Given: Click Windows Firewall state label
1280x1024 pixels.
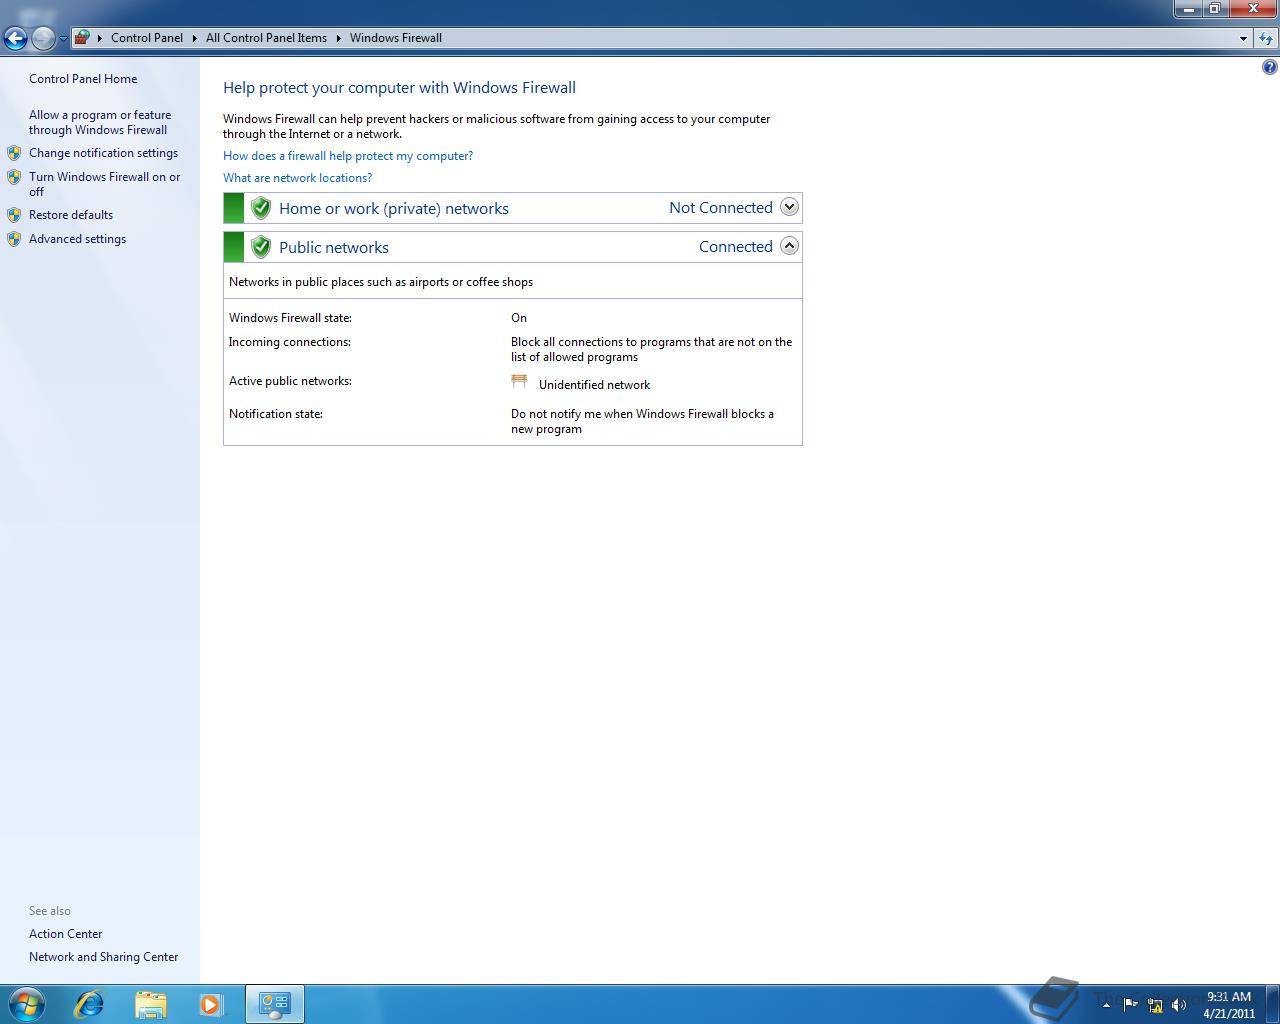Looking at the screenshot, I should tap(290, 318).
